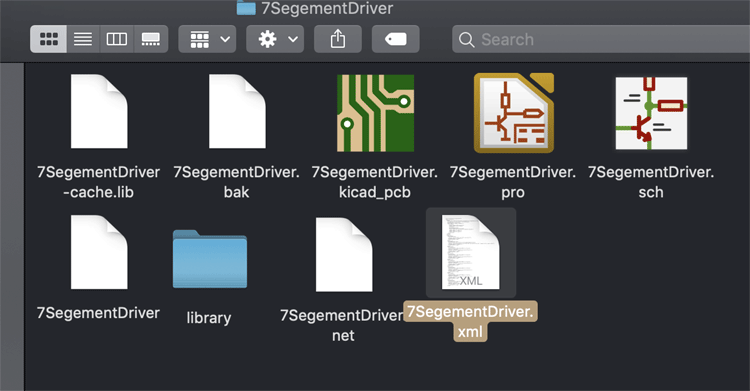Viewport: 750px width, 391px height.
Task: Click the Edit Tags toolbar button
Action: 396,39
